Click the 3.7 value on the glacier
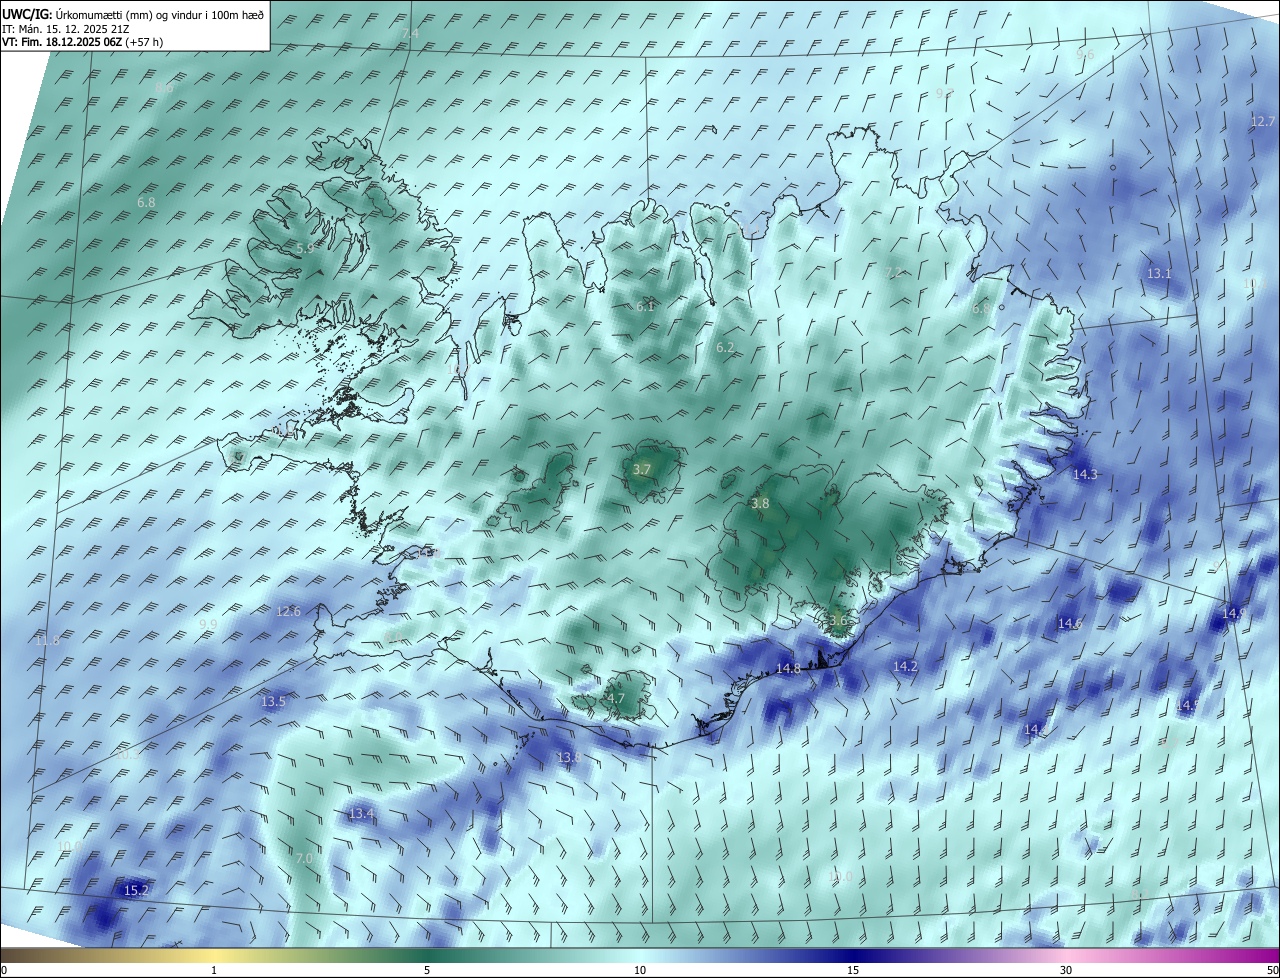 click(642, 469)
